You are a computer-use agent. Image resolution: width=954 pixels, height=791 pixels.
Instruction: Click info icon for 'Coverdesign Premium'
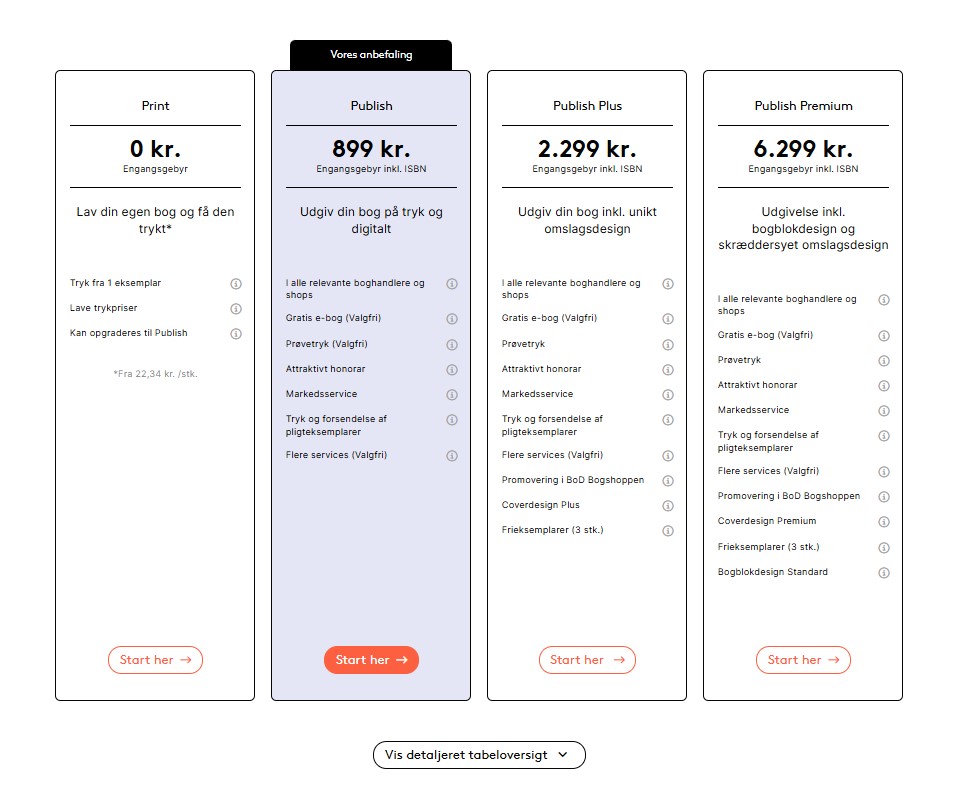(884, 522)
